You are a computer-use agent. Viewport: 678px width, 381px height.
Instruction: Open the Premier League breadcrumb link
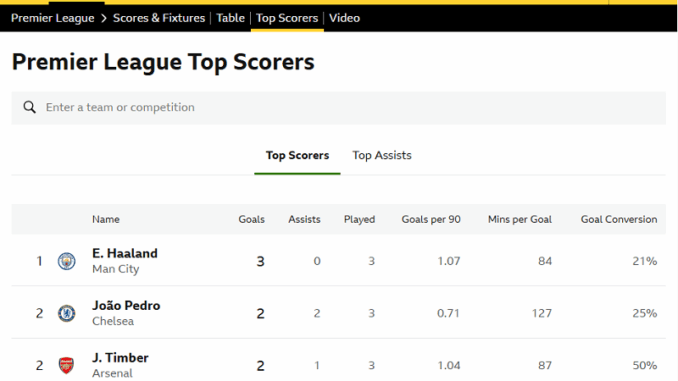coord(53,18)
